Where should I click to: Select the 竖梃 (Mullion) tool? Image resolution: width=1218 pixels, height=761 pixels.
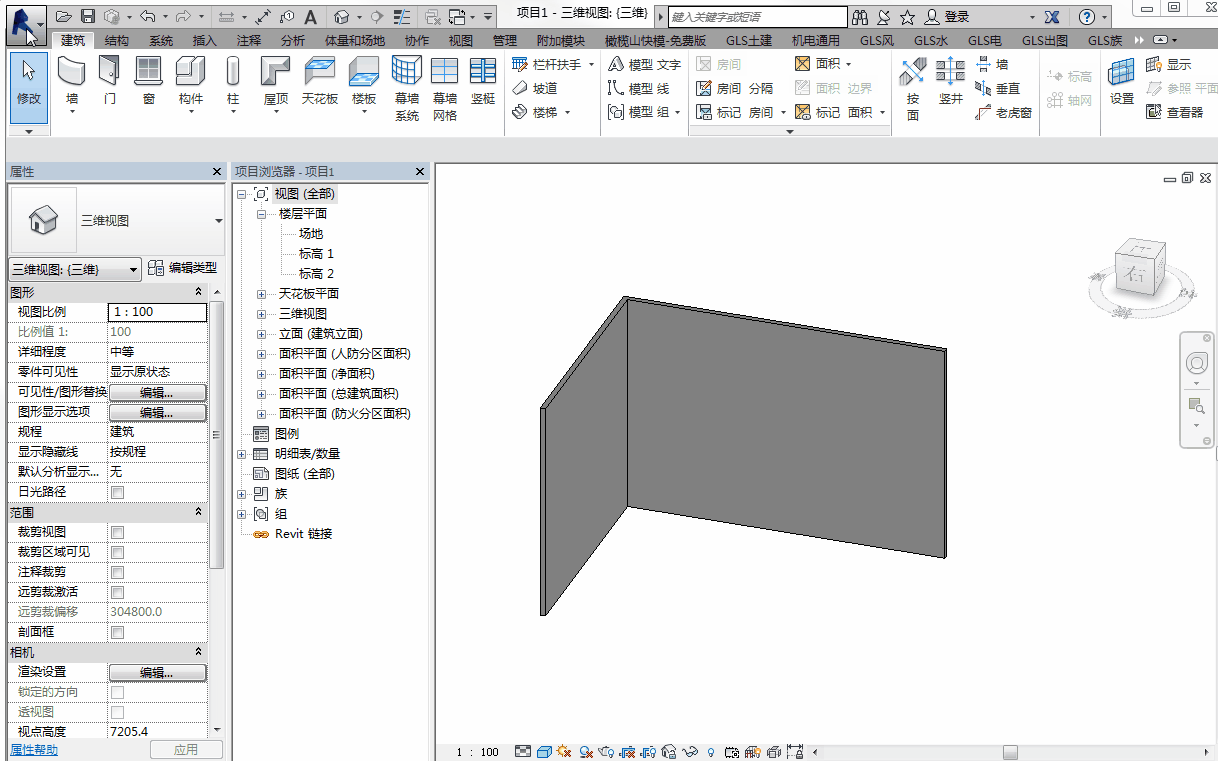[x=483, y=81]
